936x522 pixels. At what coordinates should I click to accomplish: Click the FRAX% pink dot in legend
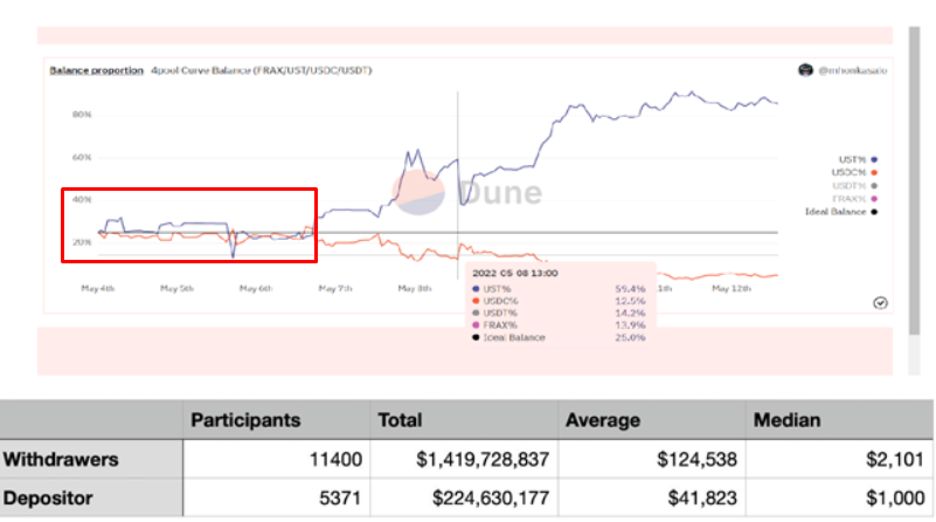point(875,198)
